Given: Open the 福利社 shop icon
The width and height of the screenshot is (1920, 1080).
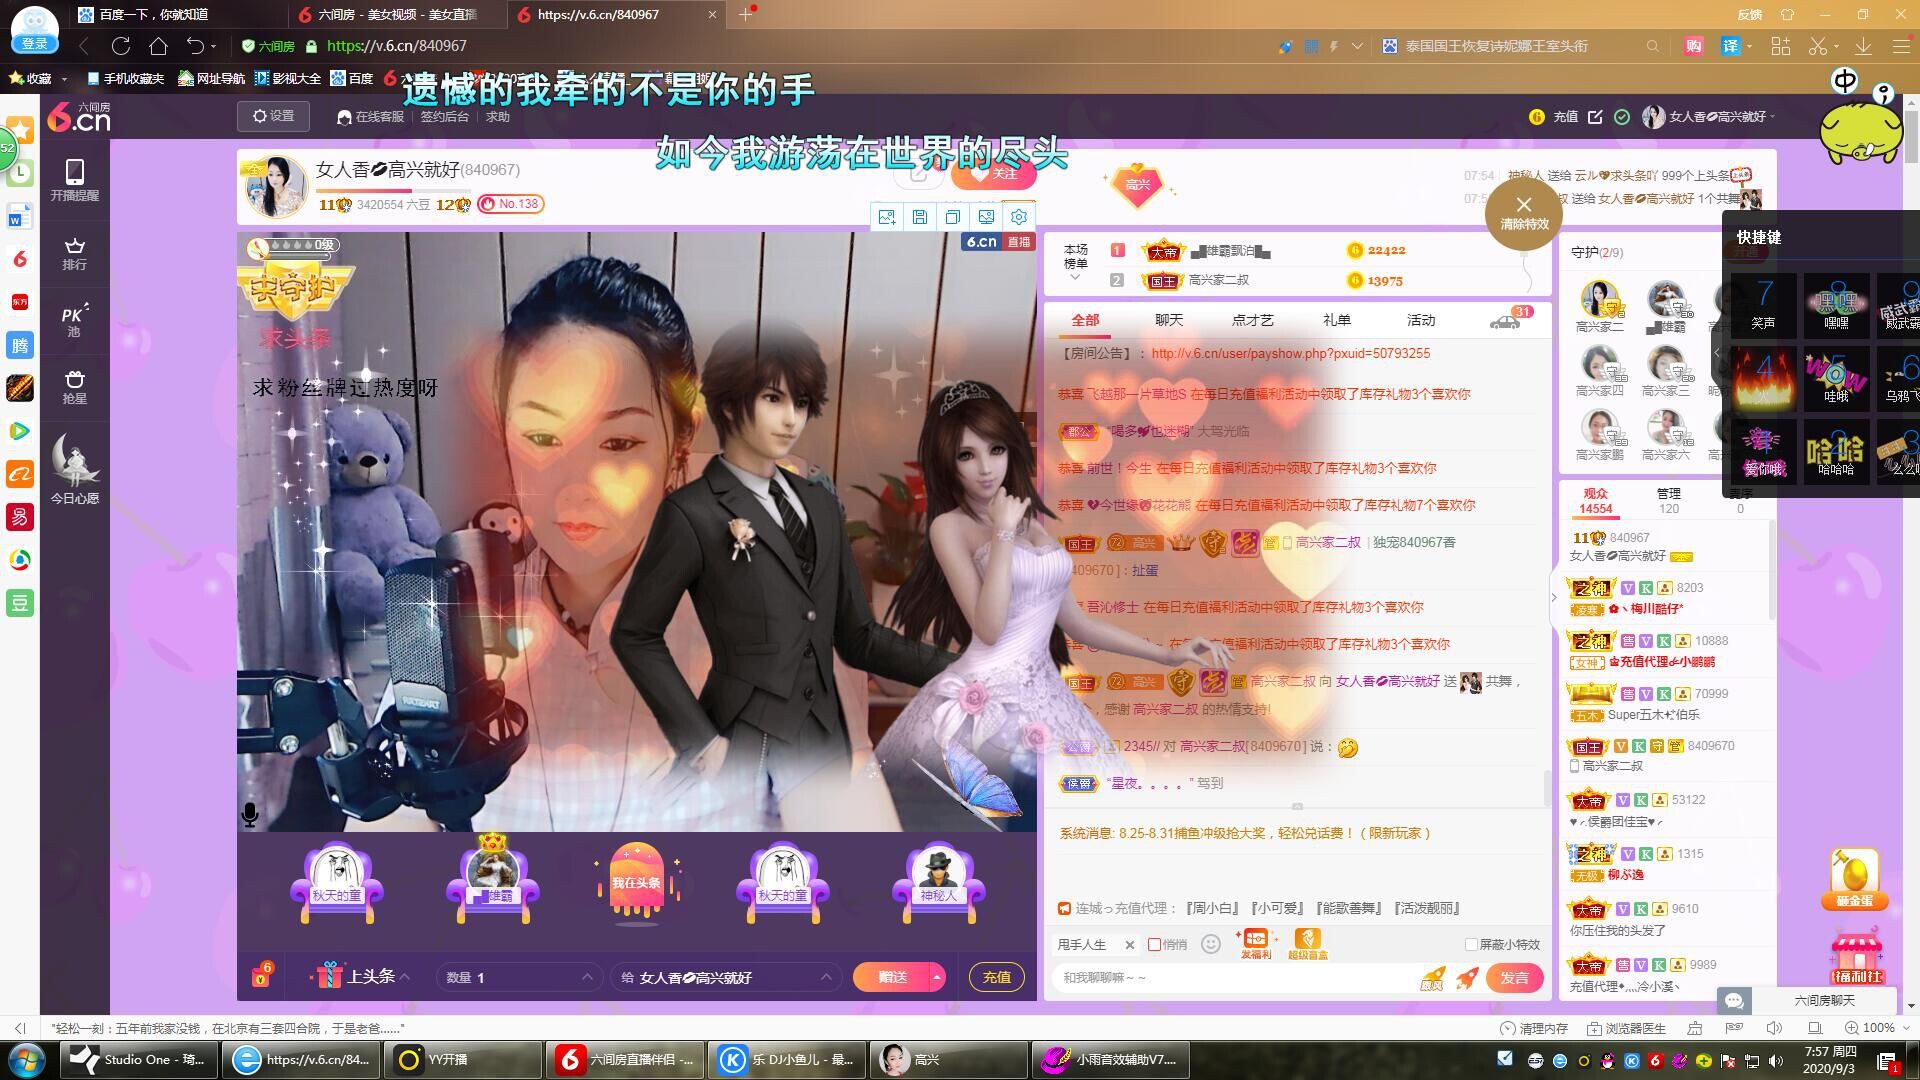Looking at the screenshot, I should point(1856,956).
